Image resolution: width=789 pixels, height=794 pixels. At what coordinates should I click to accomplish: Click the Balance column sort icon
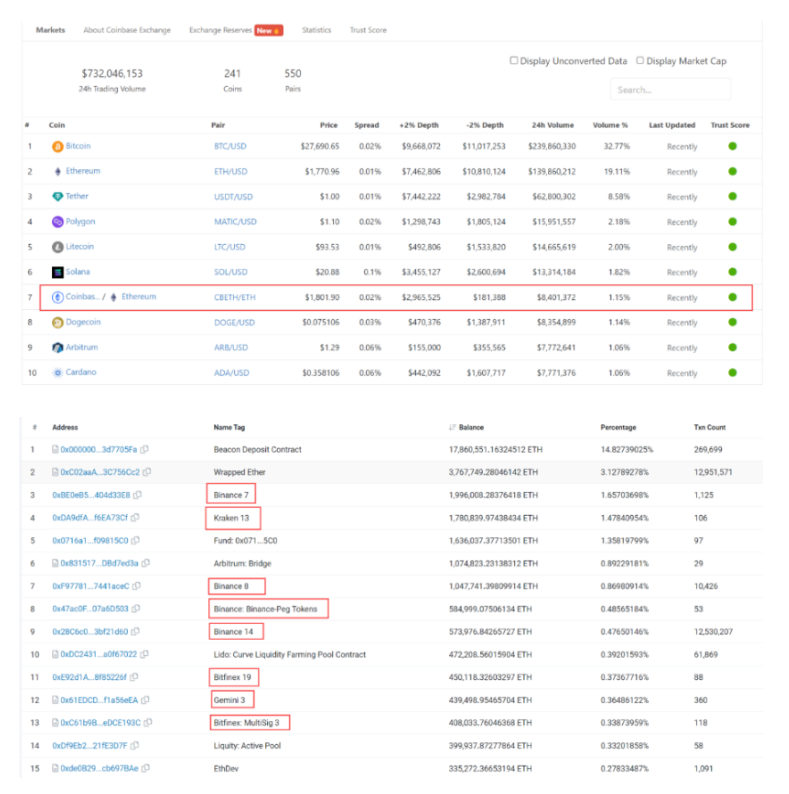(452, 427)
